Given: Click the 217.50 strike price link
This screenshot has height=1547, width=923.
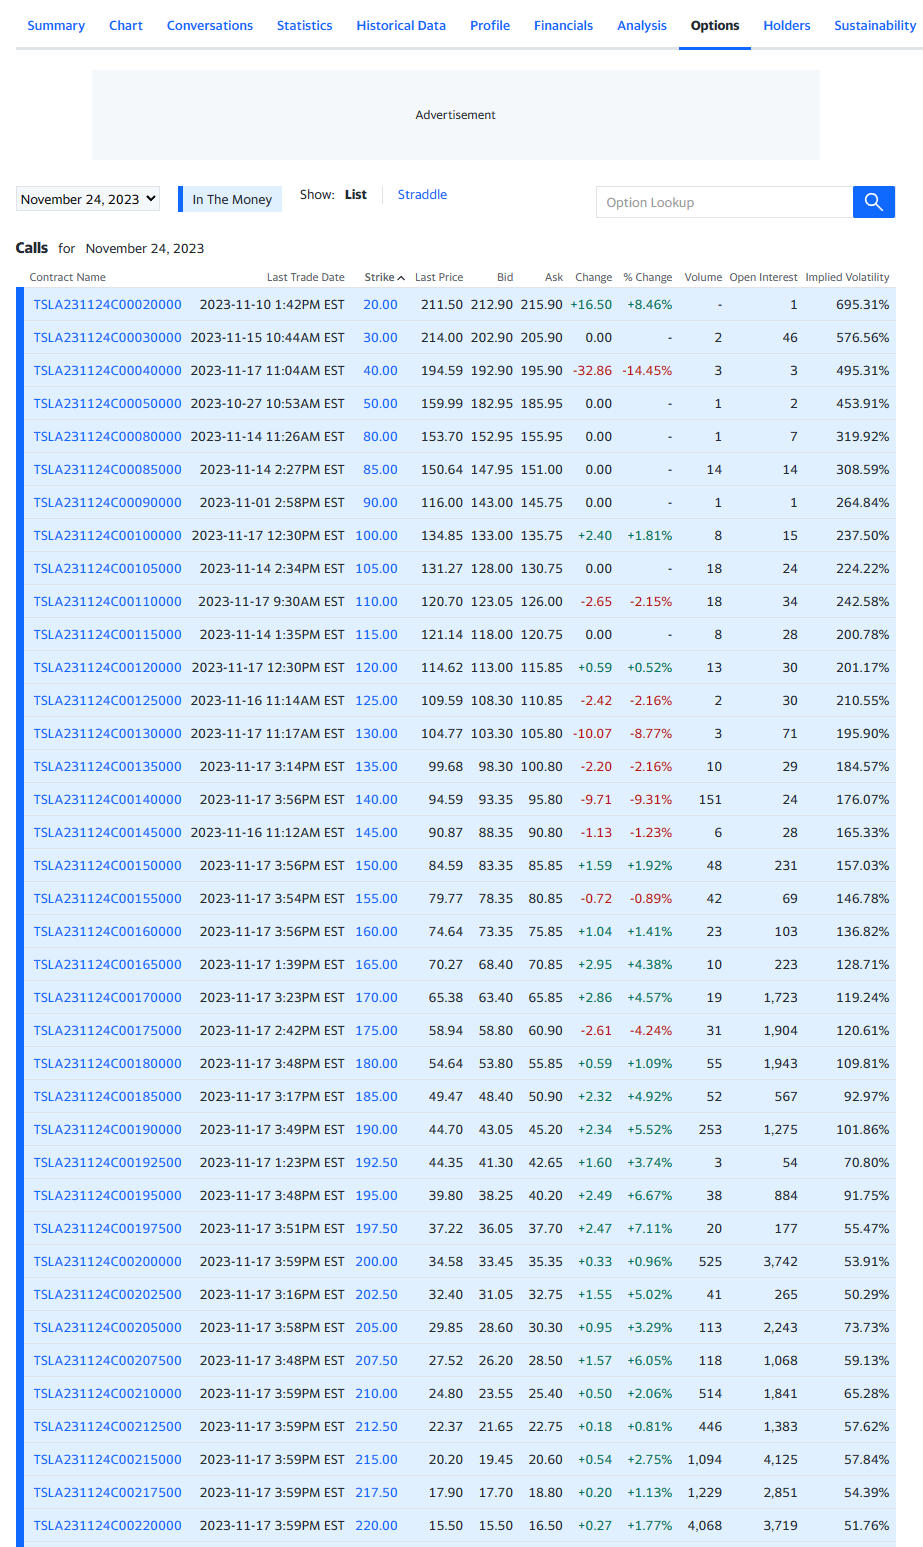Looking at the screenshot, I should pyautogui.click(x=376, y=1492).
